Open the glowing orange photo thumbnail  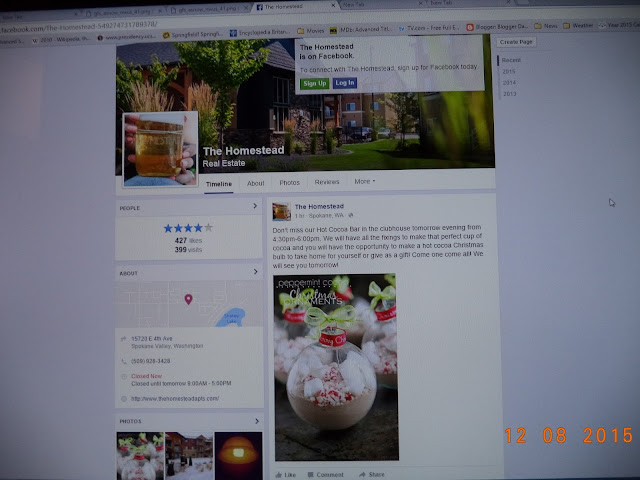point(238,456)
